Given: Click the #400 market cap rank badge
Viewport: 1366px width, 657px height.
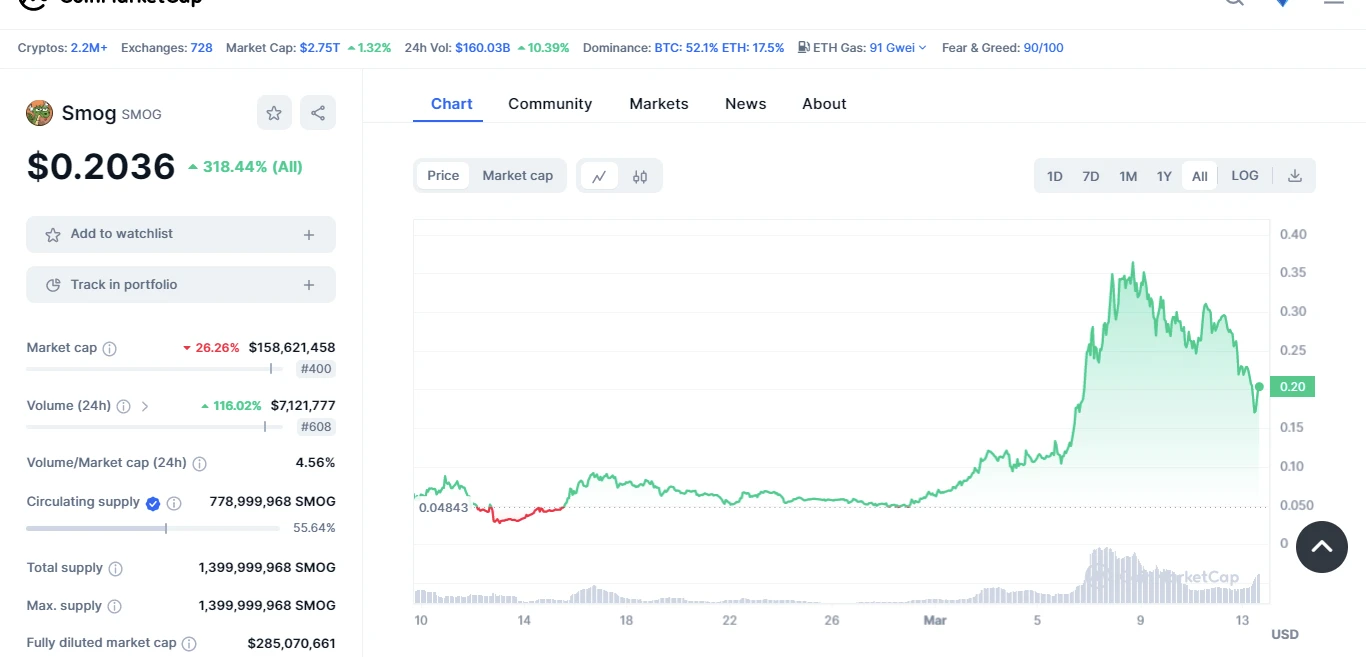Looking at the screenshot, I should click(316, 369).
